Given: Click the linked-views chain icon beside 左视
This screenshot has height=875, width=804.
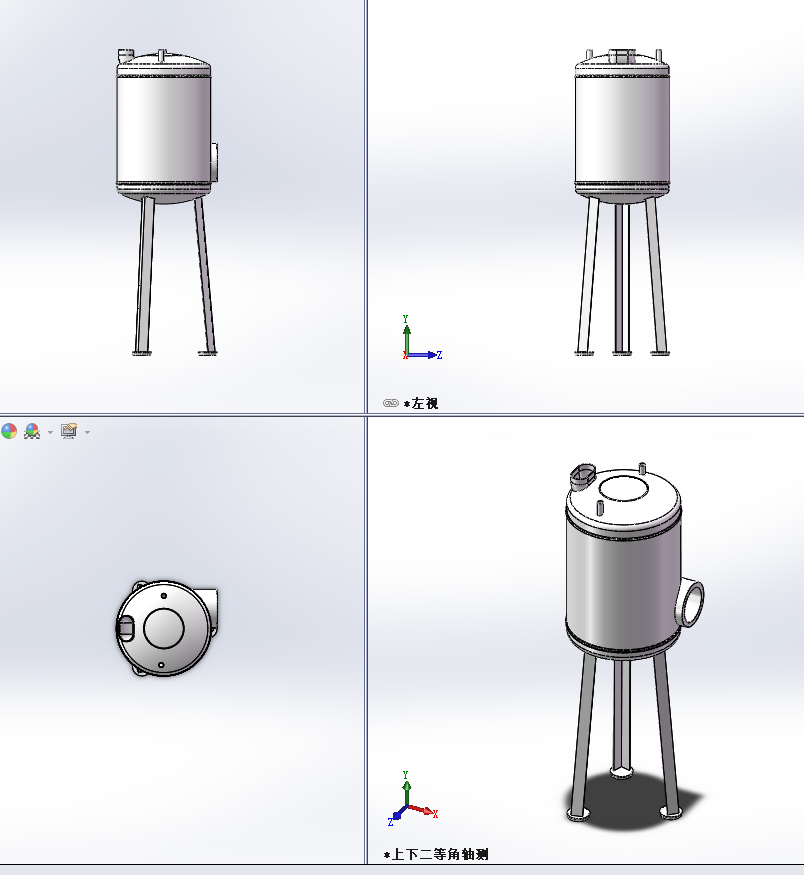Looking at the screenshot, I should [391, 403].
